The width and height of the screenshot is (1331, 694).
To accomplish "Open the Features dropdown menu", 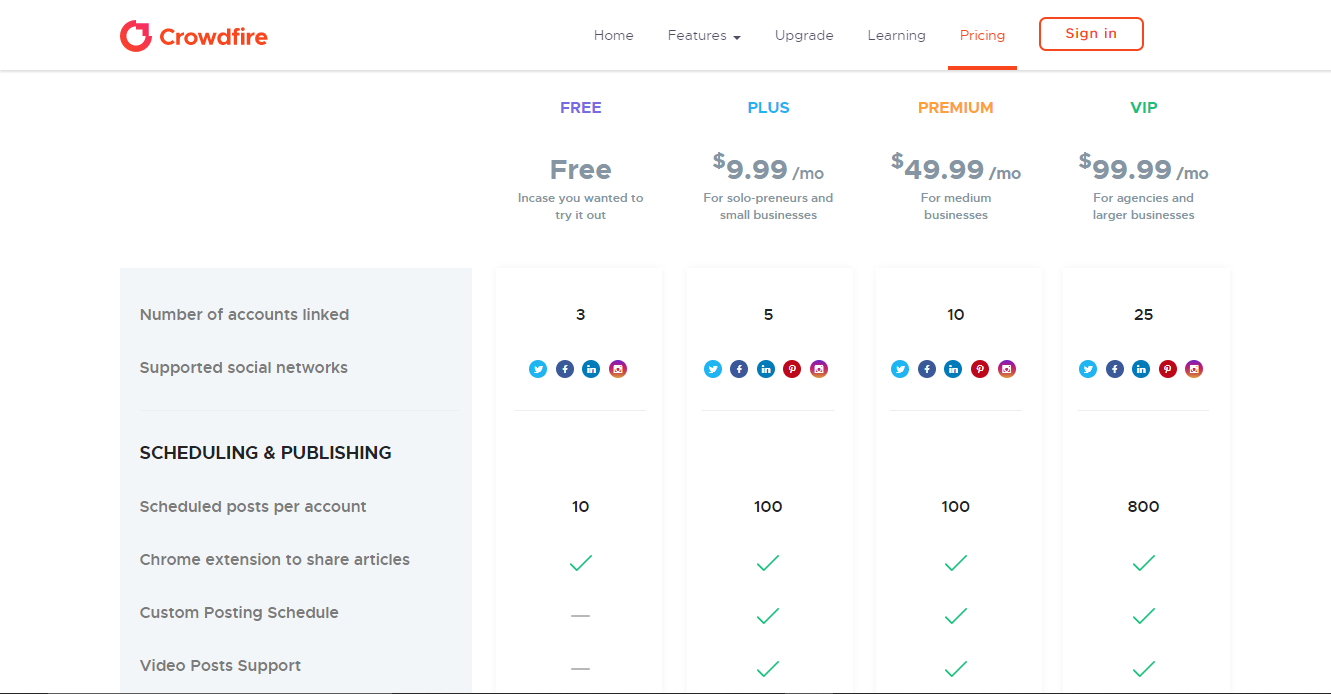I will tap(704, 35).
